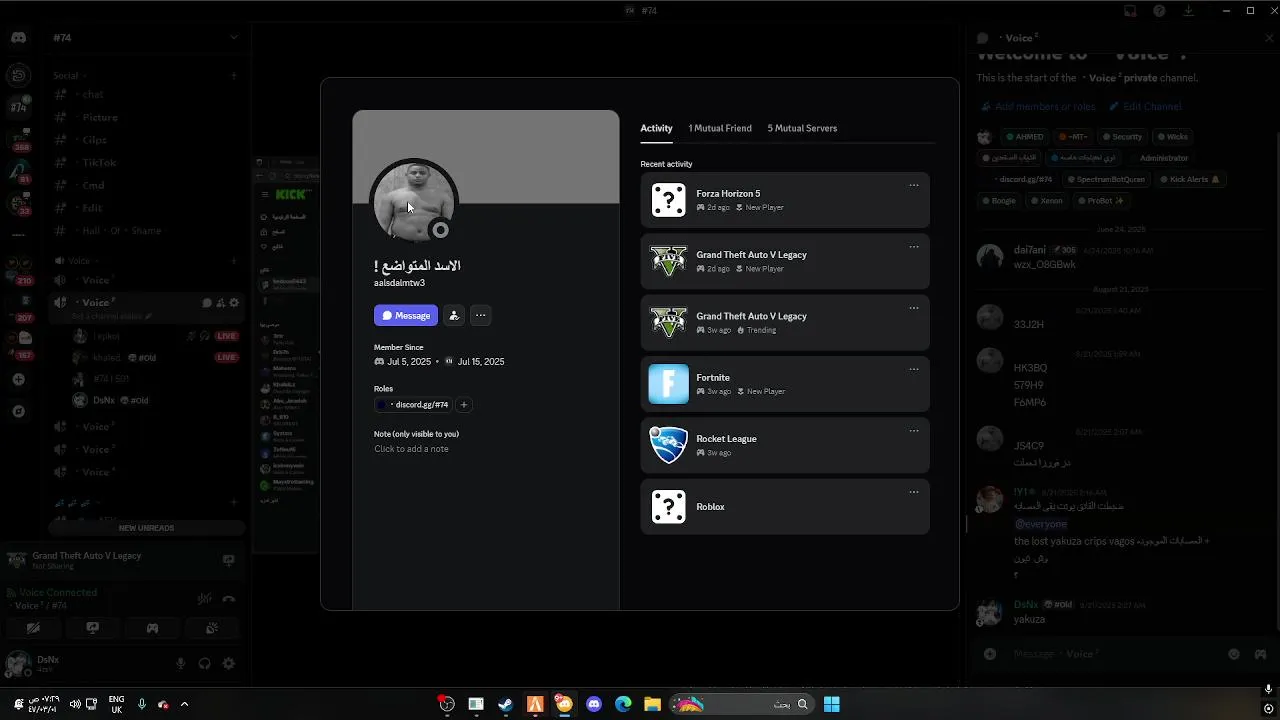Open the user's profile avatar

[414, 203]
